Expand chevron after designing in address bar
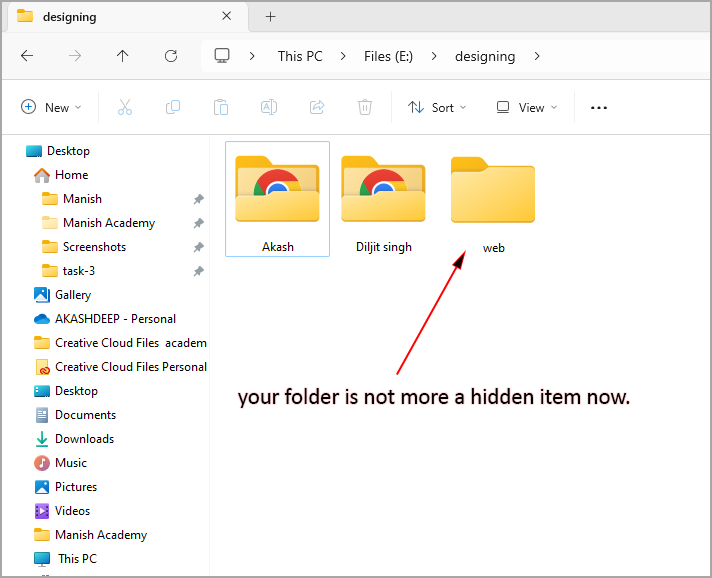Image resolution: width=712 pixels, height=578 pixels. coord(538,56)
